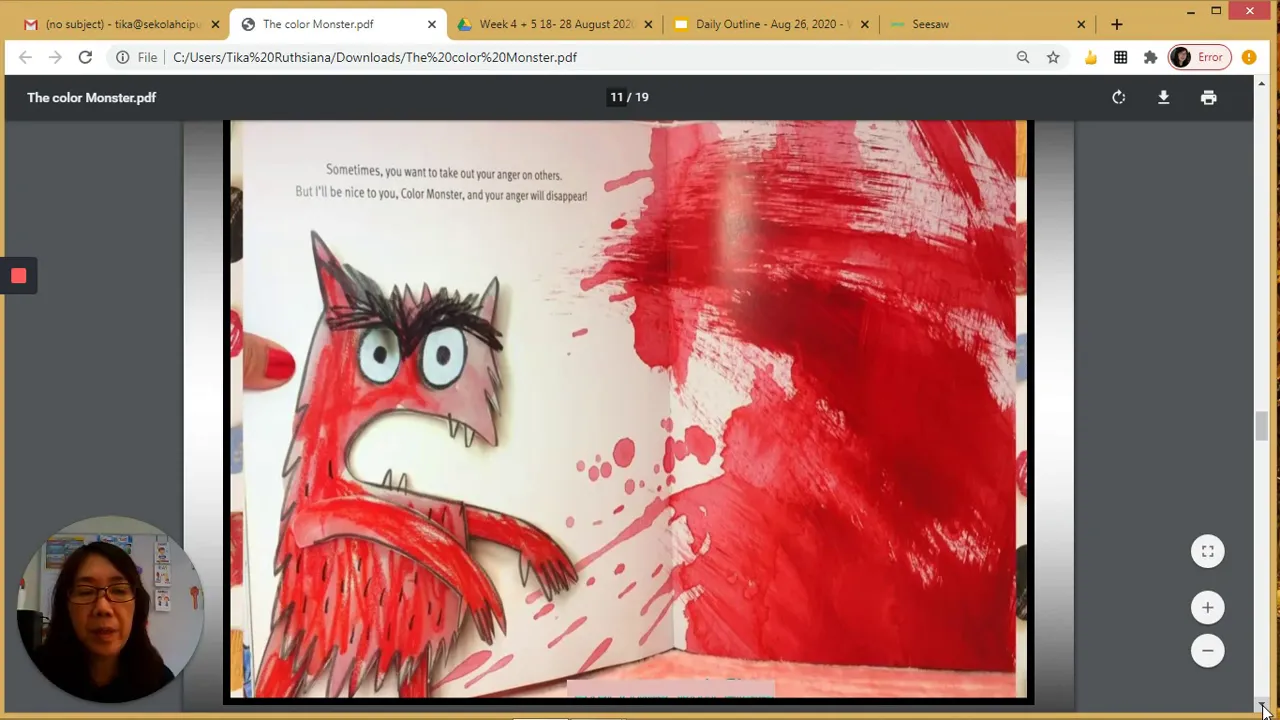Print the PDF document
Screen dimensions: 1280x720
1209,97
